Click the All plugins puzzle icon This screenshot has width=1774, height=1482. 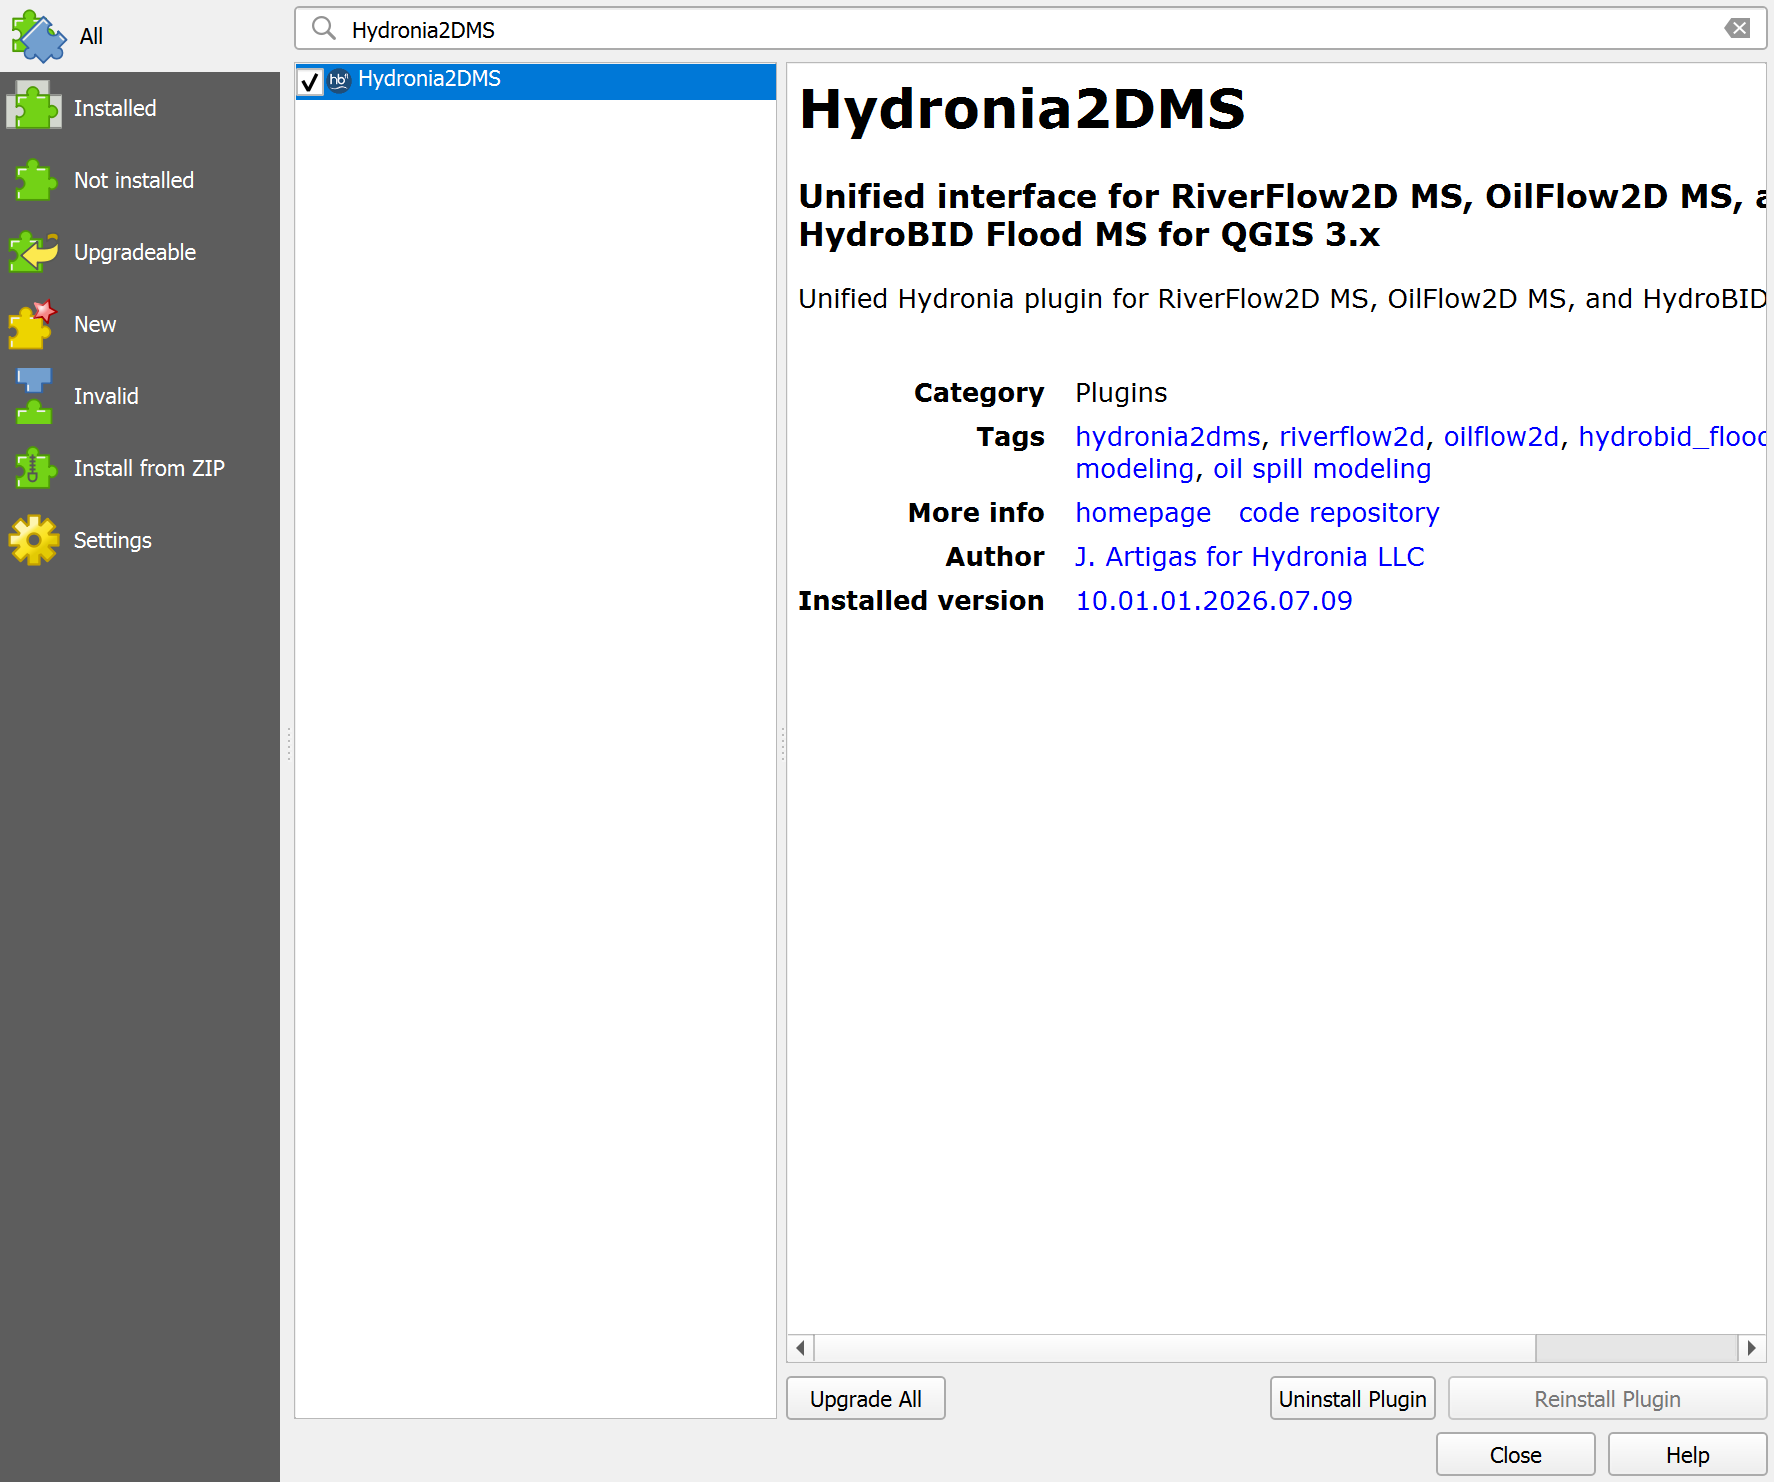pos(38,36)
